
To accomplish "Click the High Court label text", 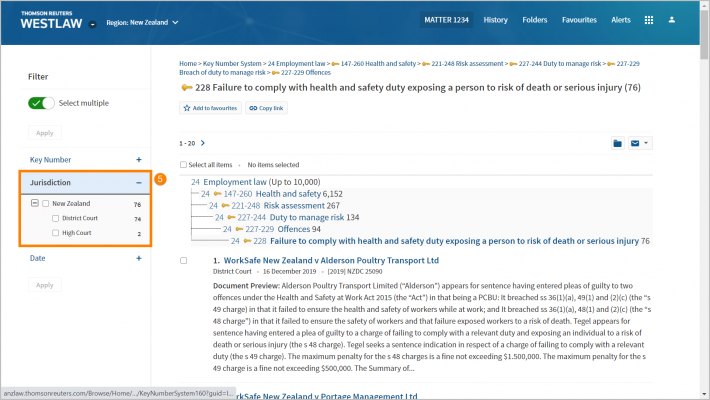I will [77, 233].
